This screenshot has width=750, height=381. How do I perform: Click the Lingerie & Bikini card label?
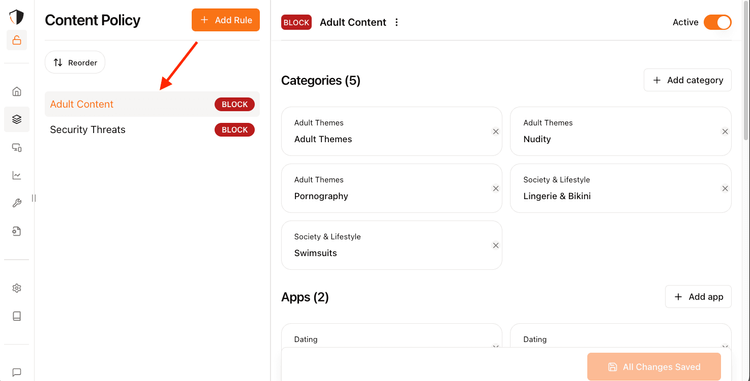[x=557, y=196]
